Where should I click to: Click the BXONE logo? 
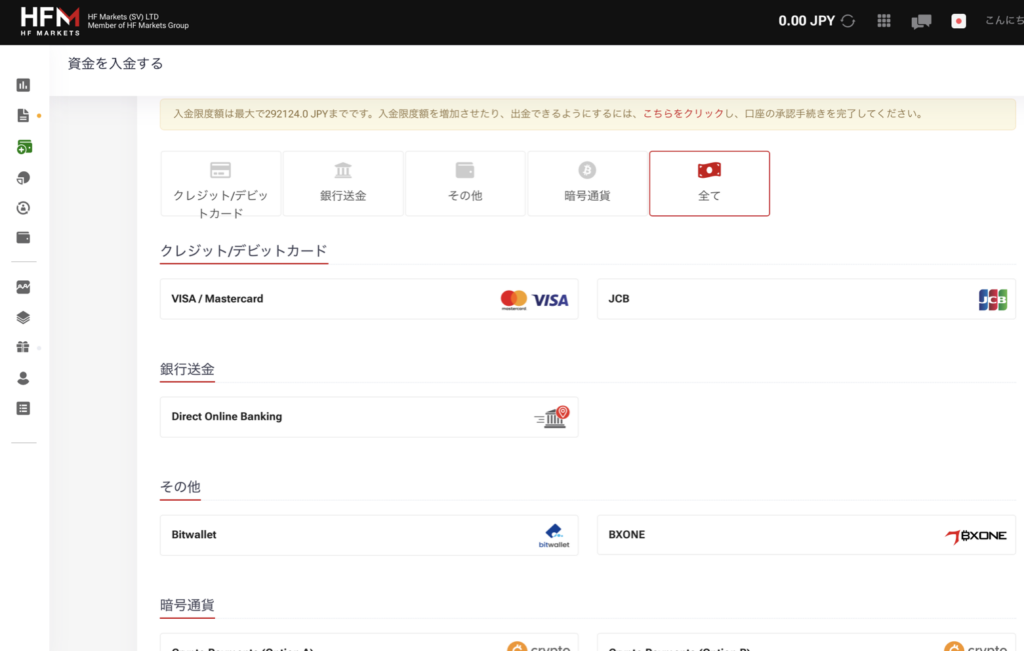pos(976,535)
